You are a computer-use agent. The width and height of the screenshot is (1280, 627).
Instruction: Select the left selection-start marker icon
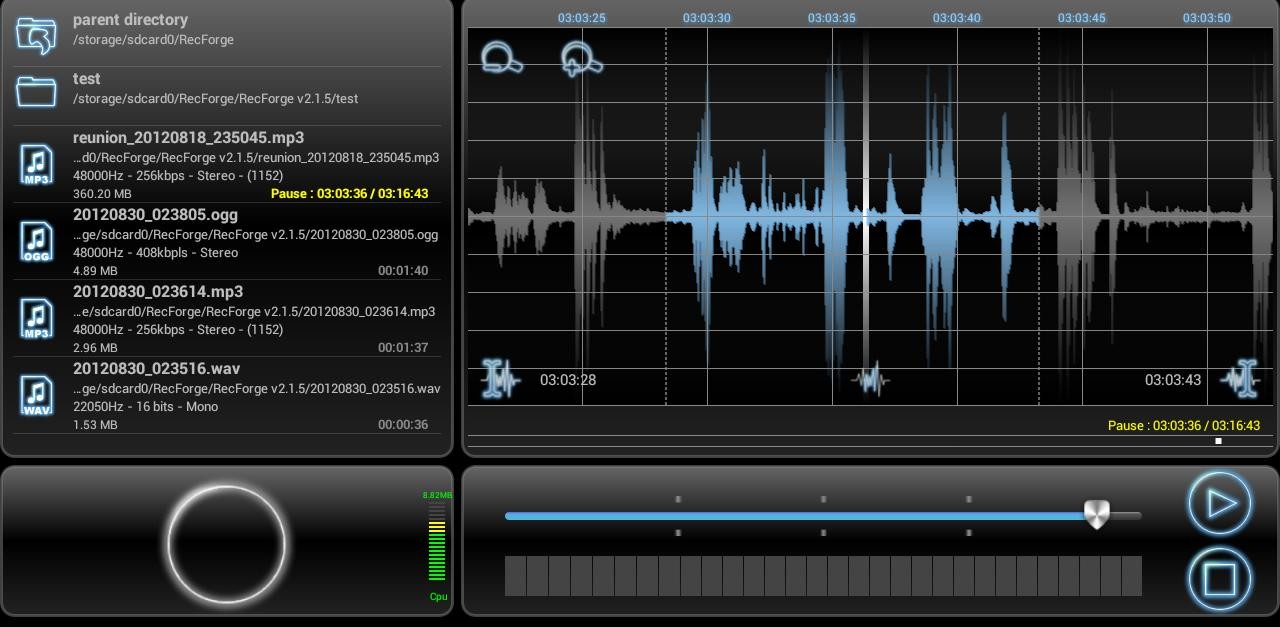pos(500,380)
